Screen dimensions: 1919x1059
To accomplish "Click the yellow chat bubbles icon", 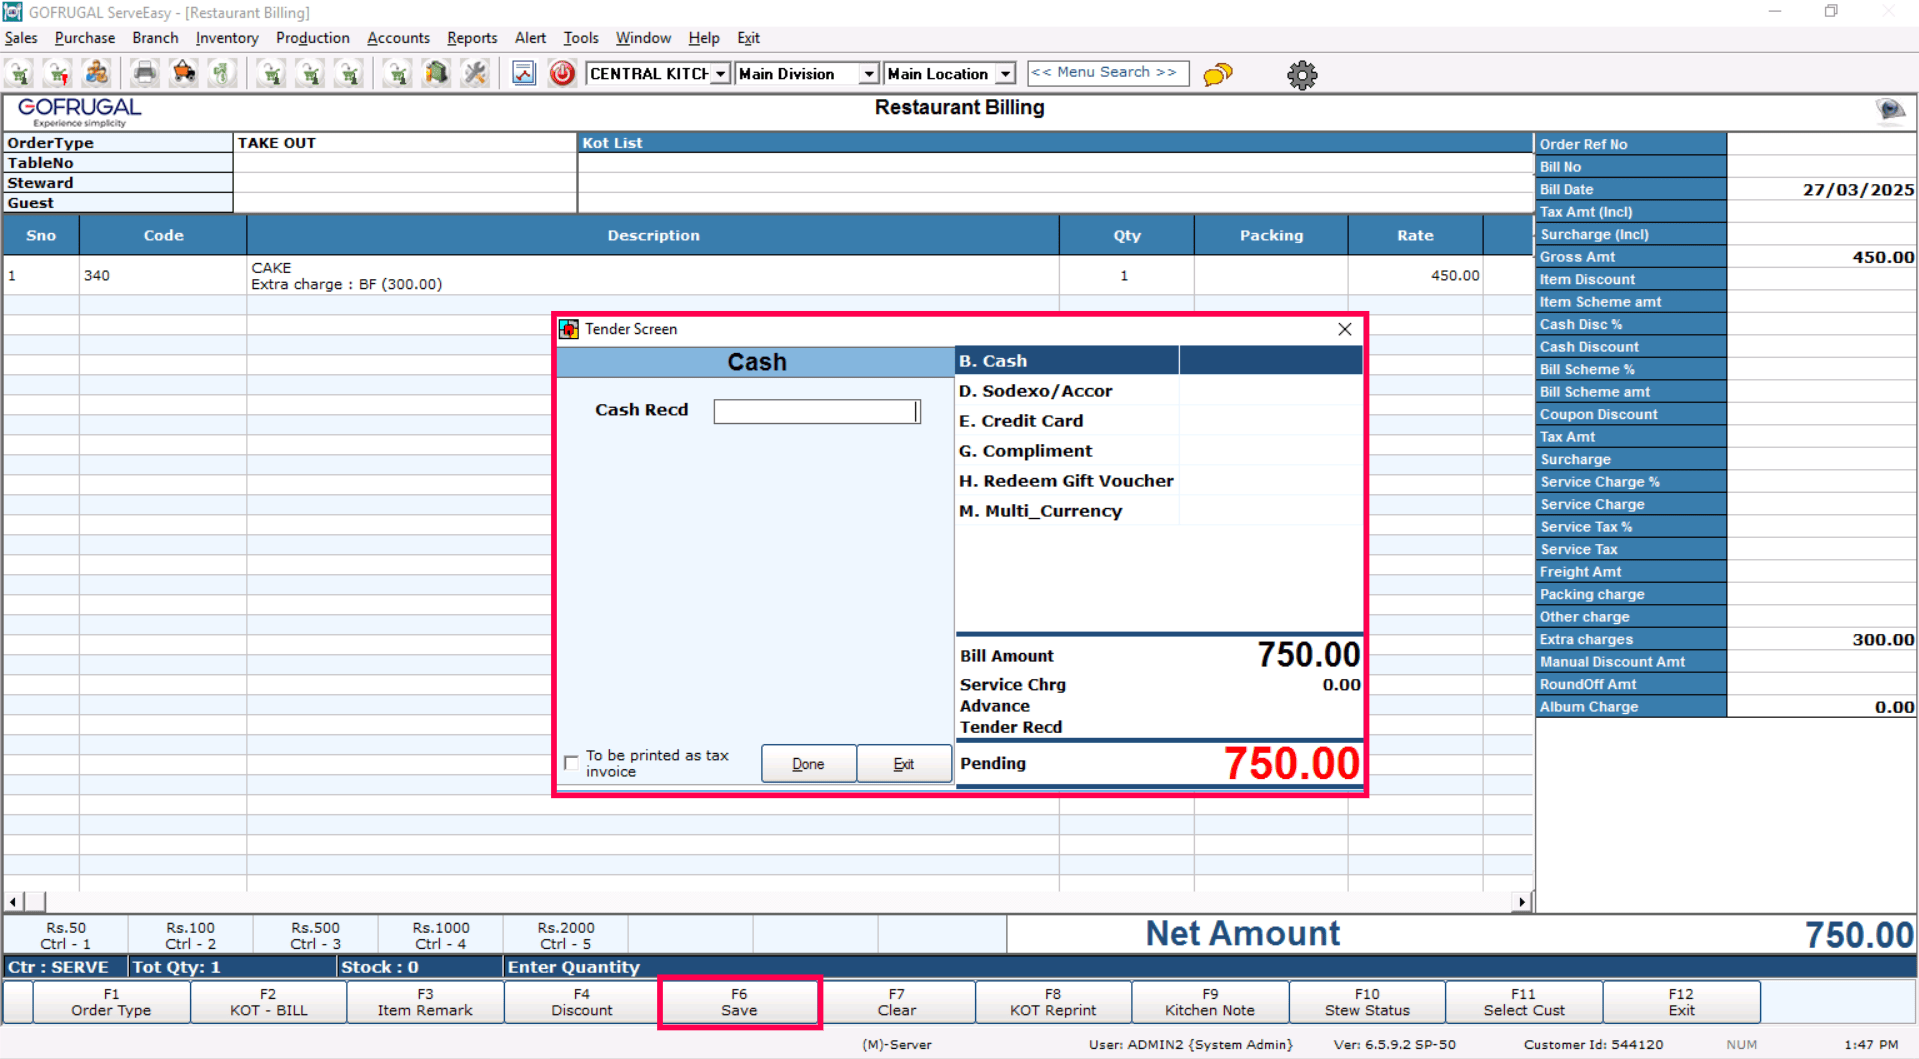I will click(1217, 74).
